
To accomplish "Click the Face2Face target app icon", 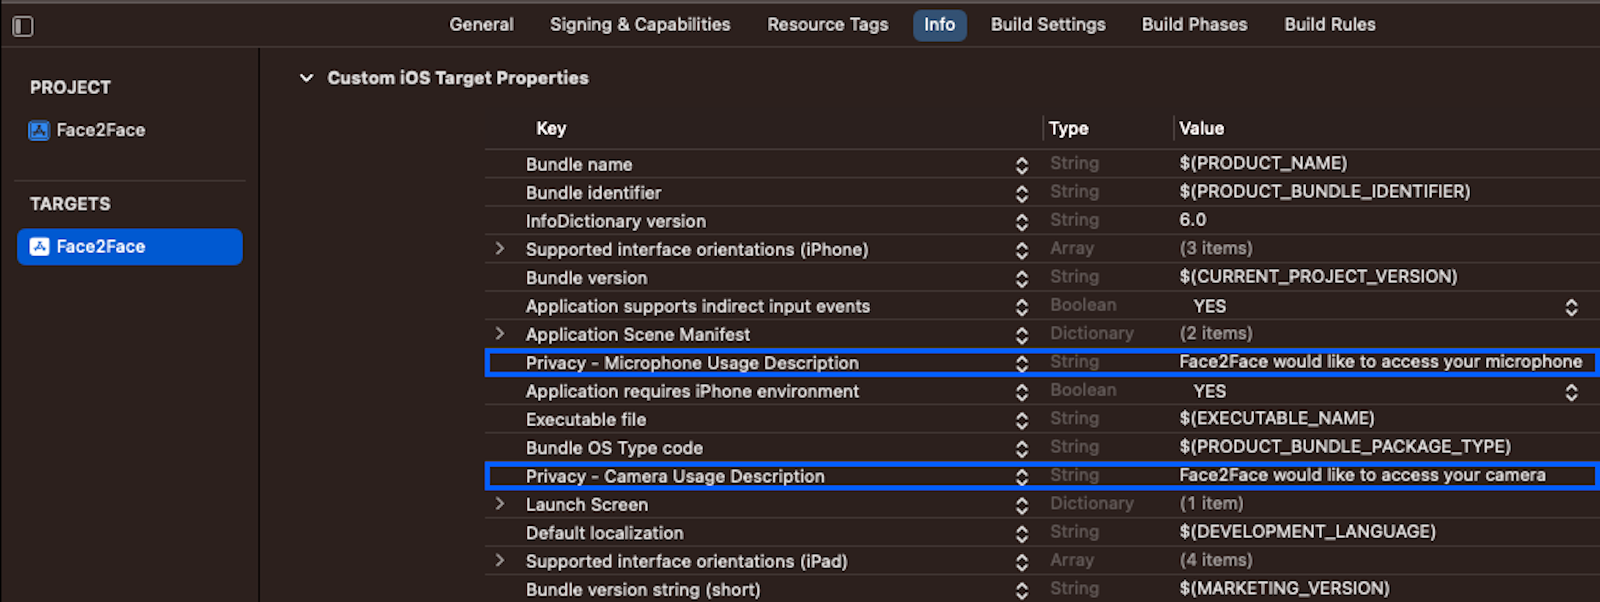I will click(x=39, y=247).
